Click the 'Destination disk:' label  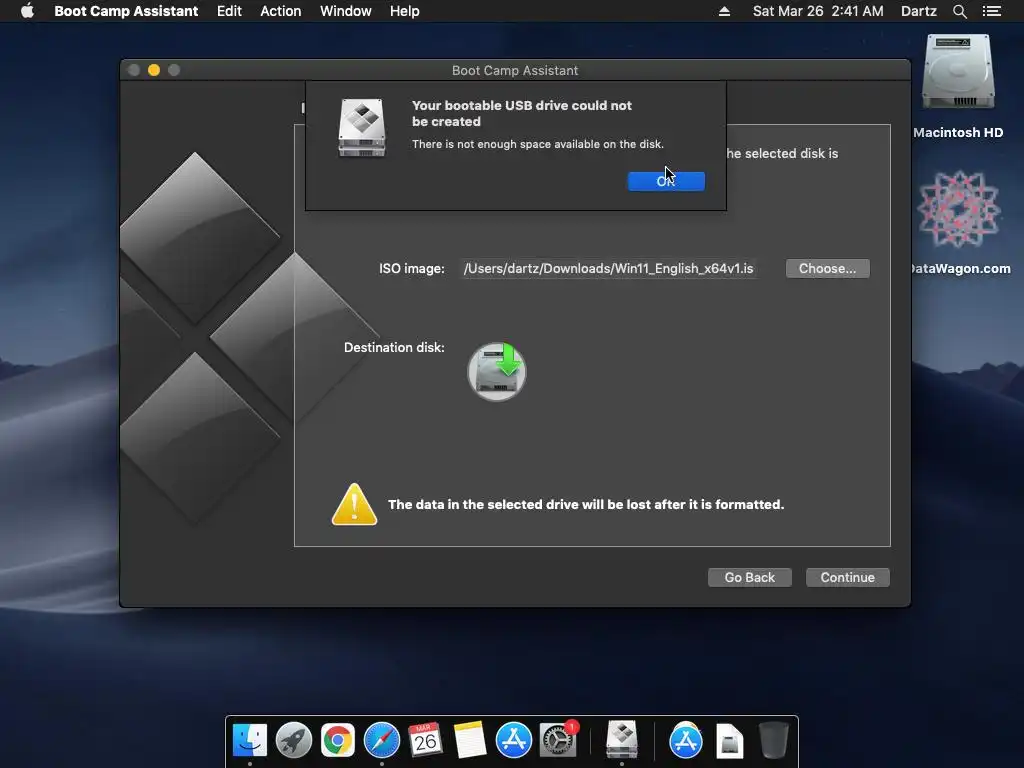(x=394, y=347)
